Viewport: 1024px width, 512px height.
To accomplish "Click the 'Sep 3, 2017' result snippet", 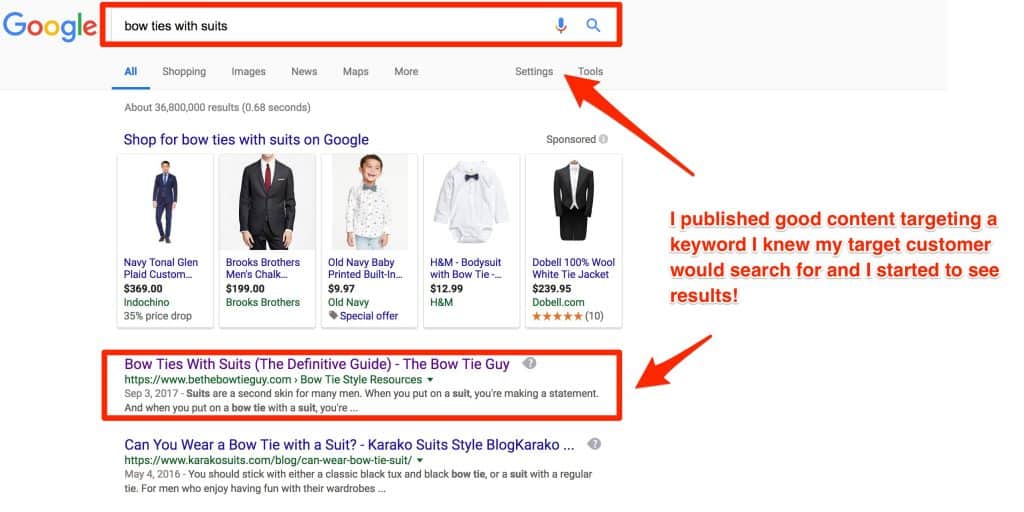I will point(361,401).
